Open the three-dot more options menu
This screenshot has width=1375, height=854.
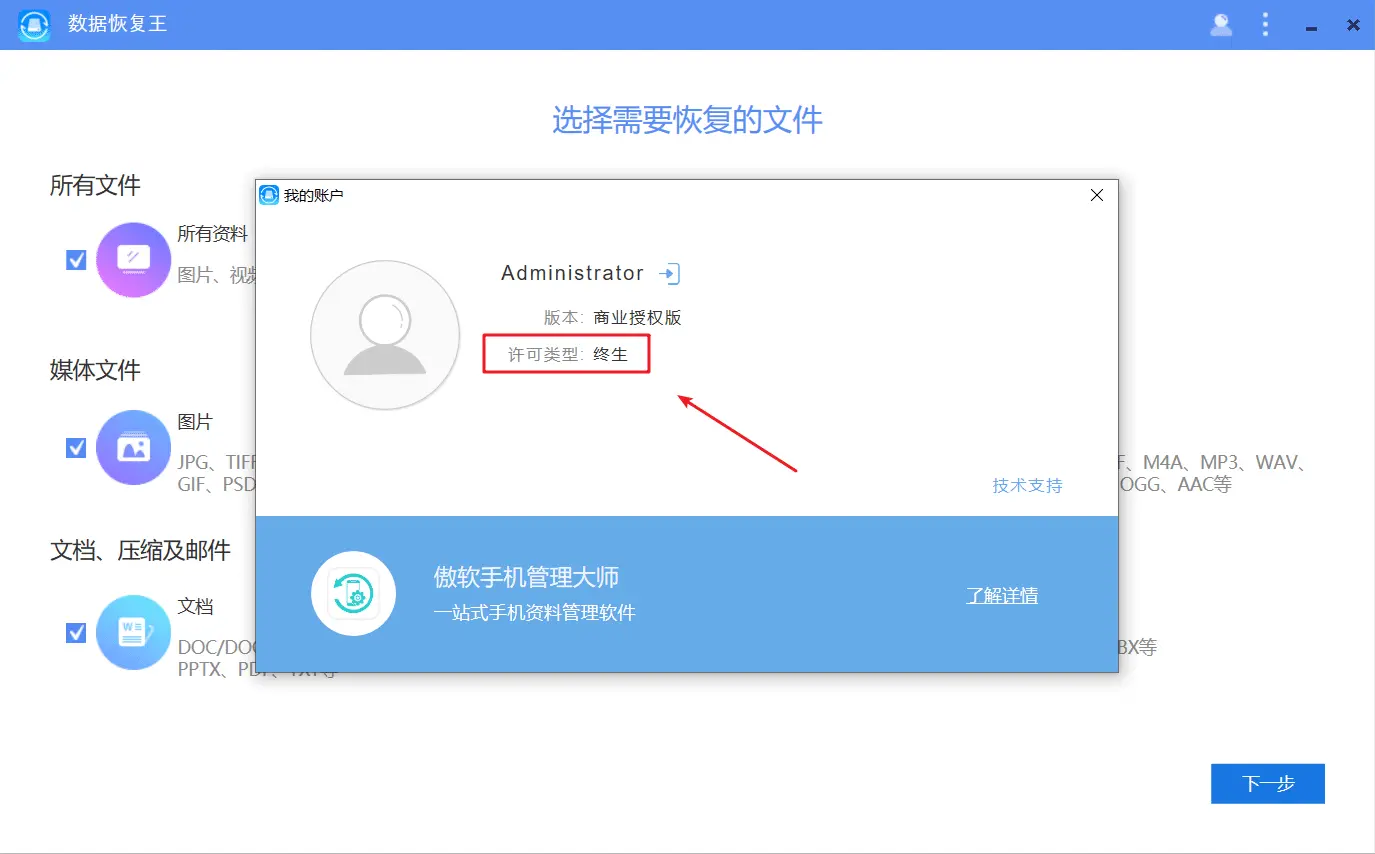[1265, 25]
